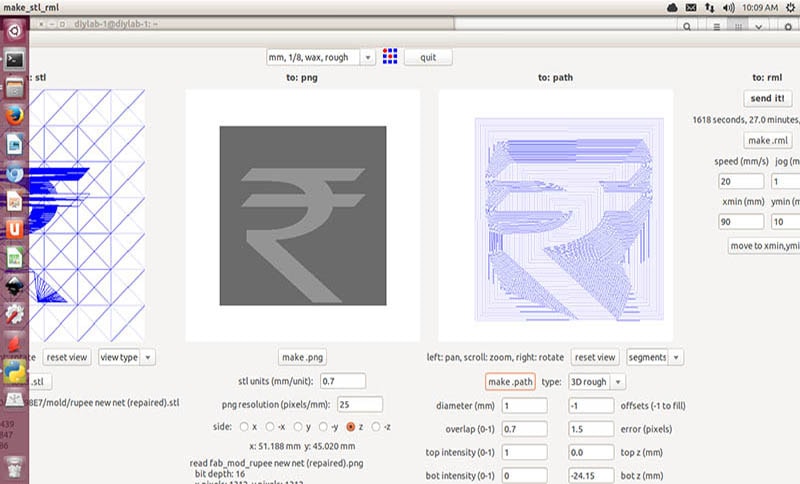Open the Trash in the dock

coord(14,467)
